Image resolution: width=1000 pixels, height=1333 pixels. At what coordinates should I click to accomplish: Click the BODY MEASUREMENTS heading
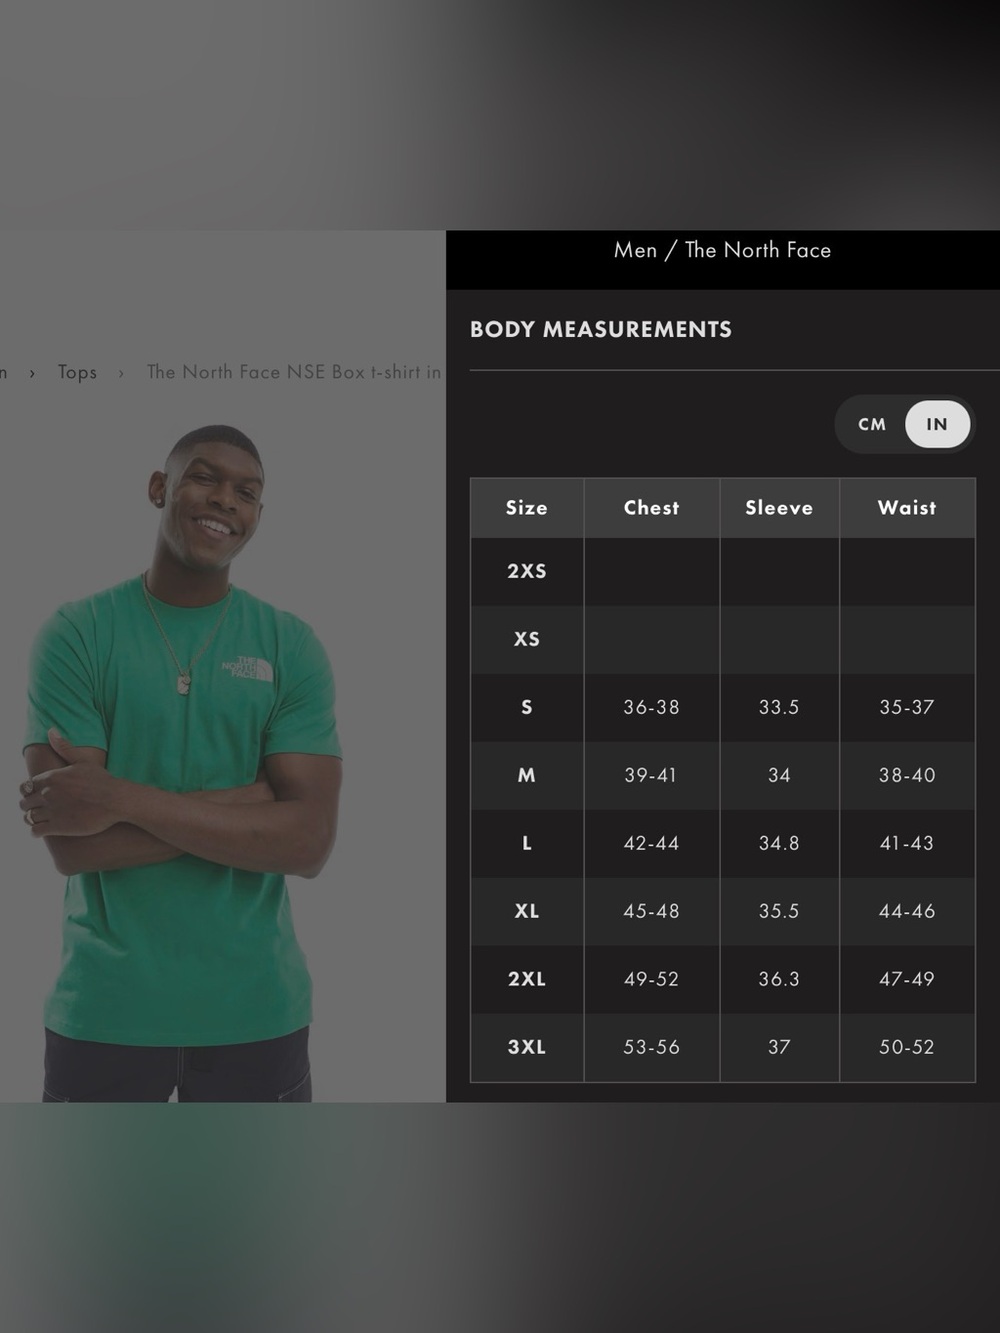pyautogui.click(x=601, y=329)
